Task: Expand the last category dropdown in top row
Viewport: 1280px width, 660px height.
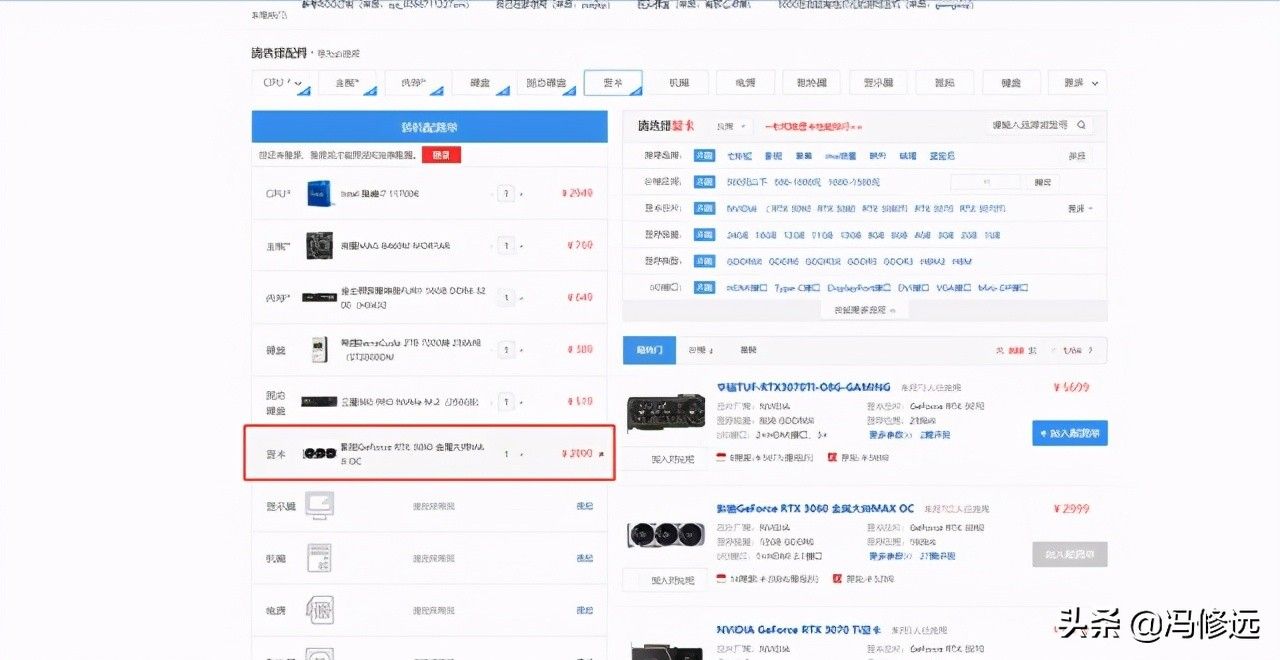Action: coord(1077,83)
